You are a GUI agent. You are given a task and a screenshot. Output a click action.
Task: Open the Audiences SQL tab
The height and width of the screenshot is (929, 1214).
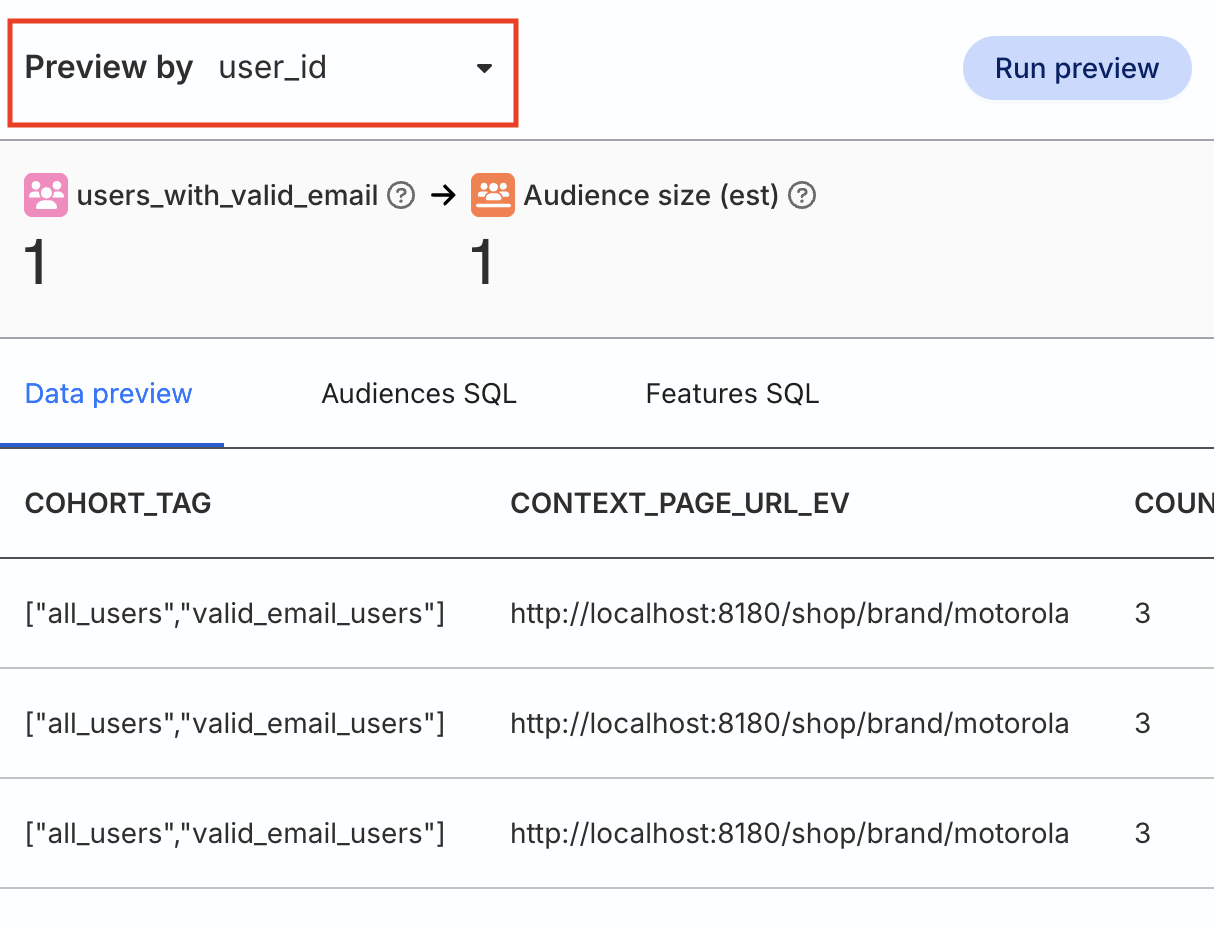(419, 394)
